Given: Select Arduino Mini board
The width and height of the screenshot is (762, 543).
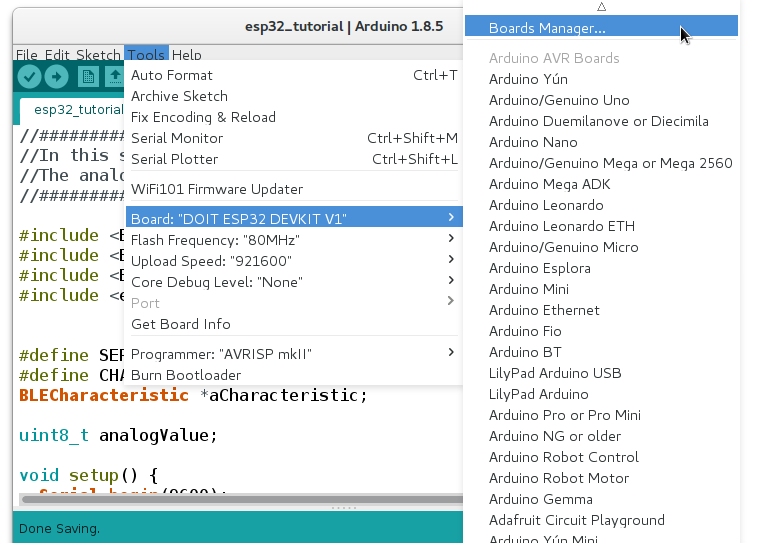Looking at the screenshot, I should 601,289.
